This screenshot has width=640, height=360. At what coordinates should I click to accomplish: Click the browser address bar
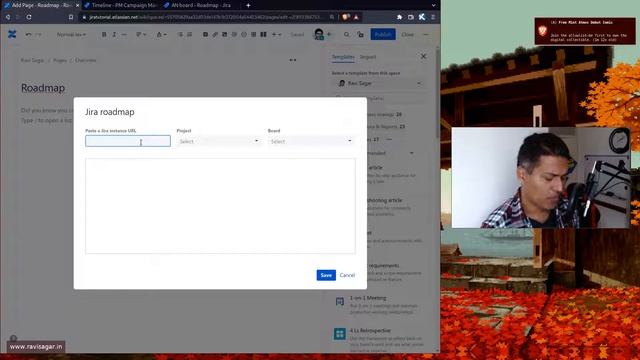tap(204, 17)
